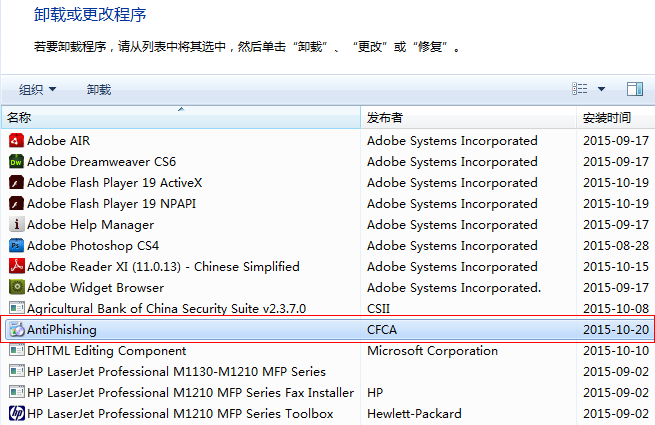Screen dimensions: 655x425
Task: Toggle the preview pane button
Action: [x=635, y=89]
